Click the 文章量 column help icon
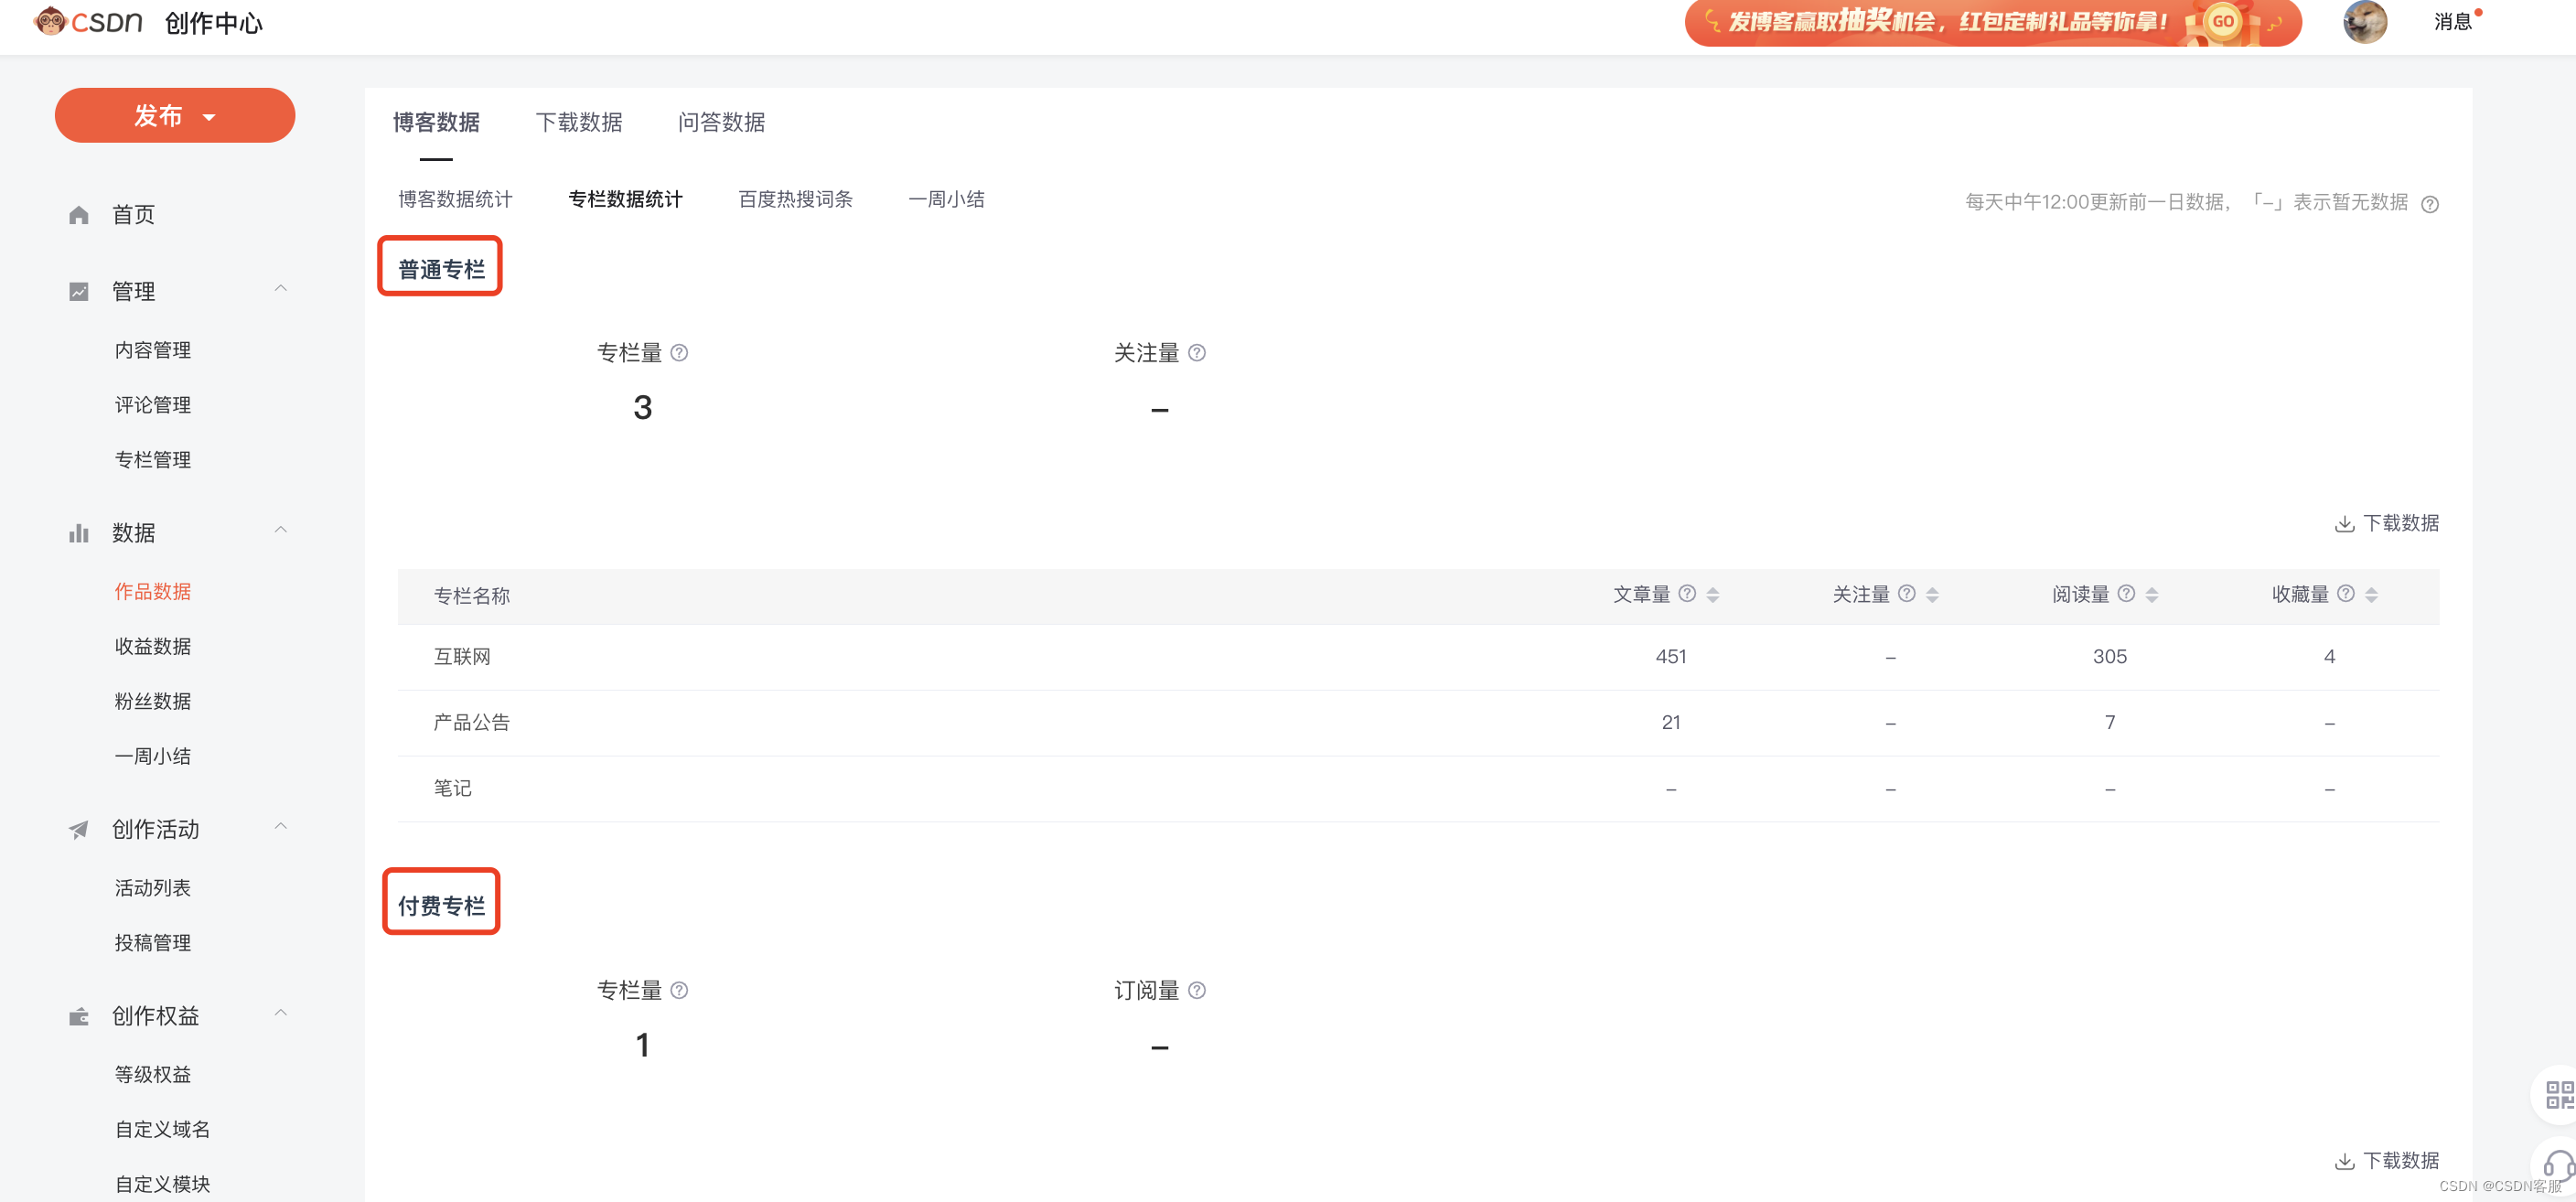This screenshot has height=1202, width=2576. [x=1687, y=594]
